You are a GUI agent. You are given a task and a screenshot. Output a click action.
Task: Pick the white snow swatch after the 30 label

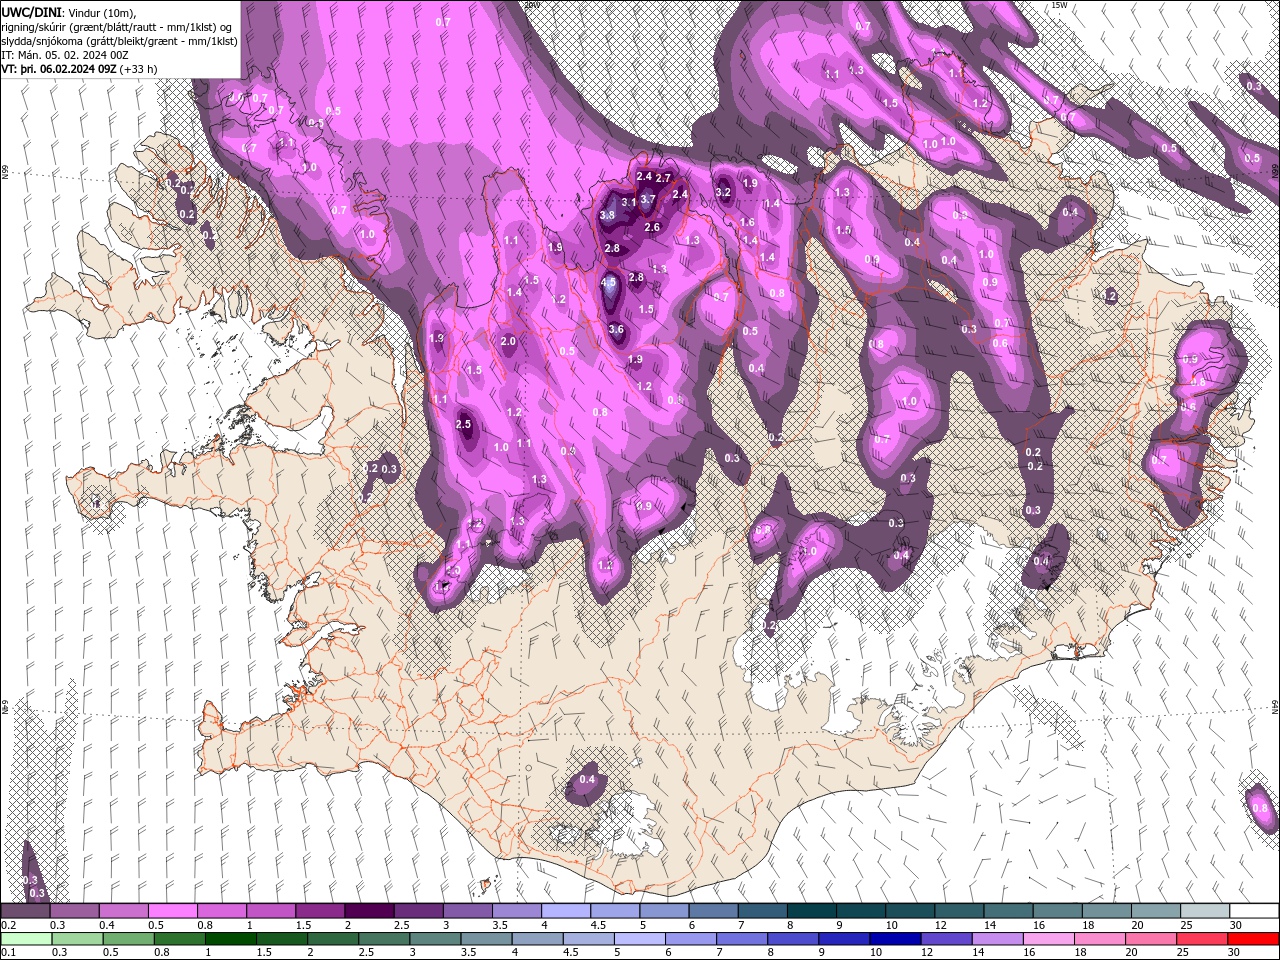1255,910
